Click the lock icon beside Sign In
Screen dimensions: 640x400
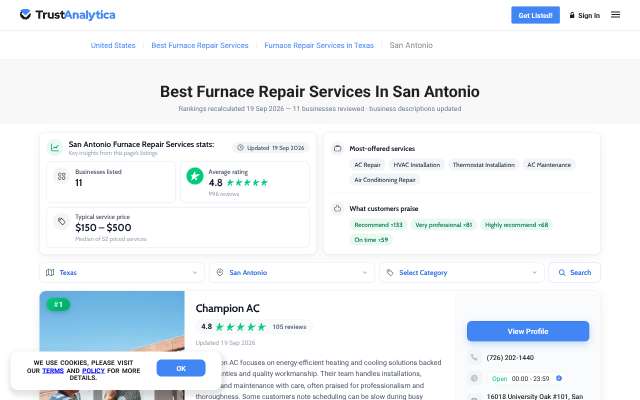pos(572,15)
